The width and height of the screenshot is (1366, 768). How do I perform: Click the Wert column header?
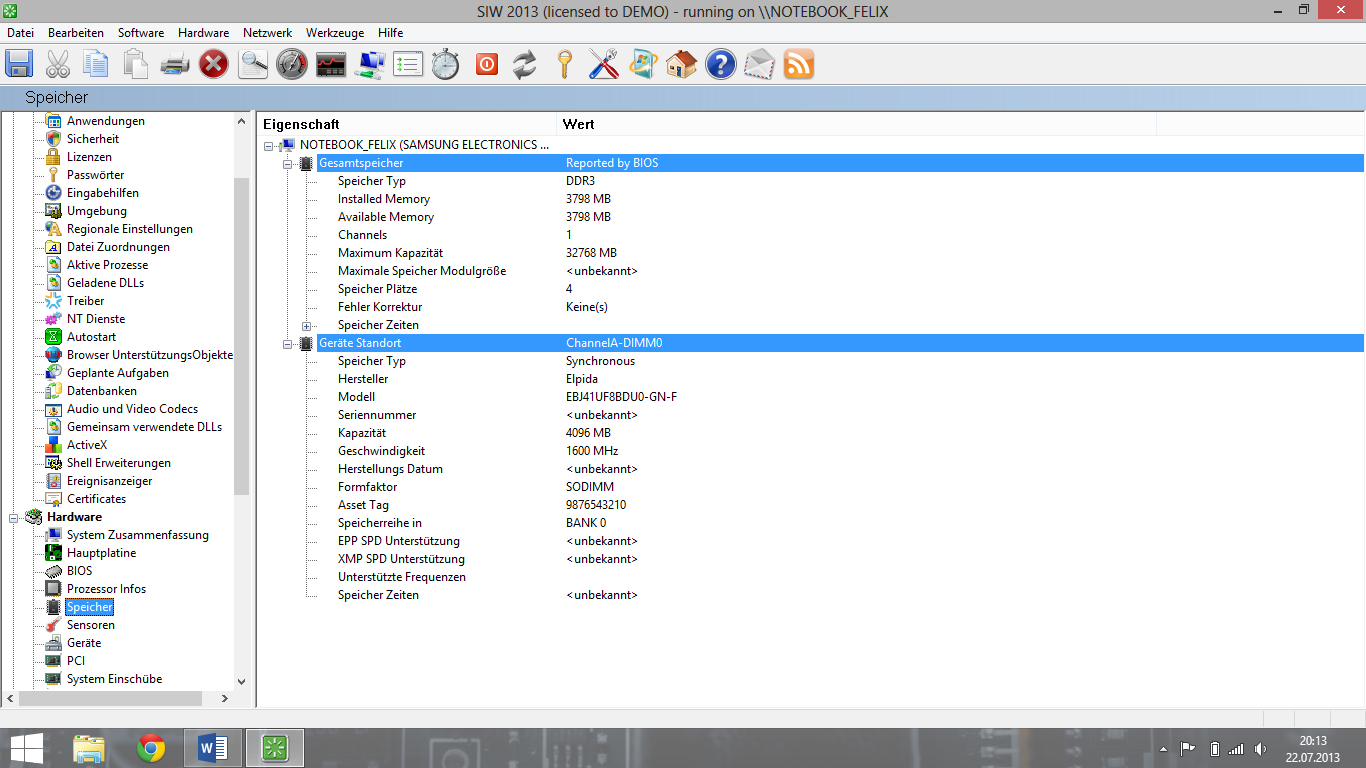[x=856, y=124]
